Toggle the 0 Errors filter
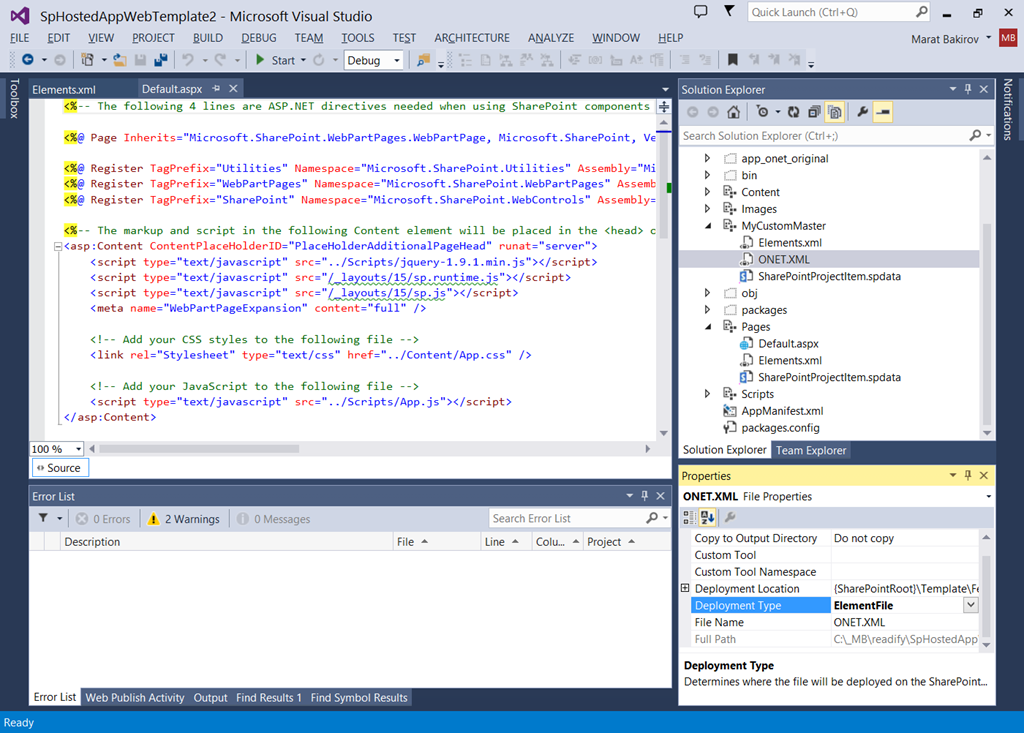1024x733 pixels. (103, 519)
